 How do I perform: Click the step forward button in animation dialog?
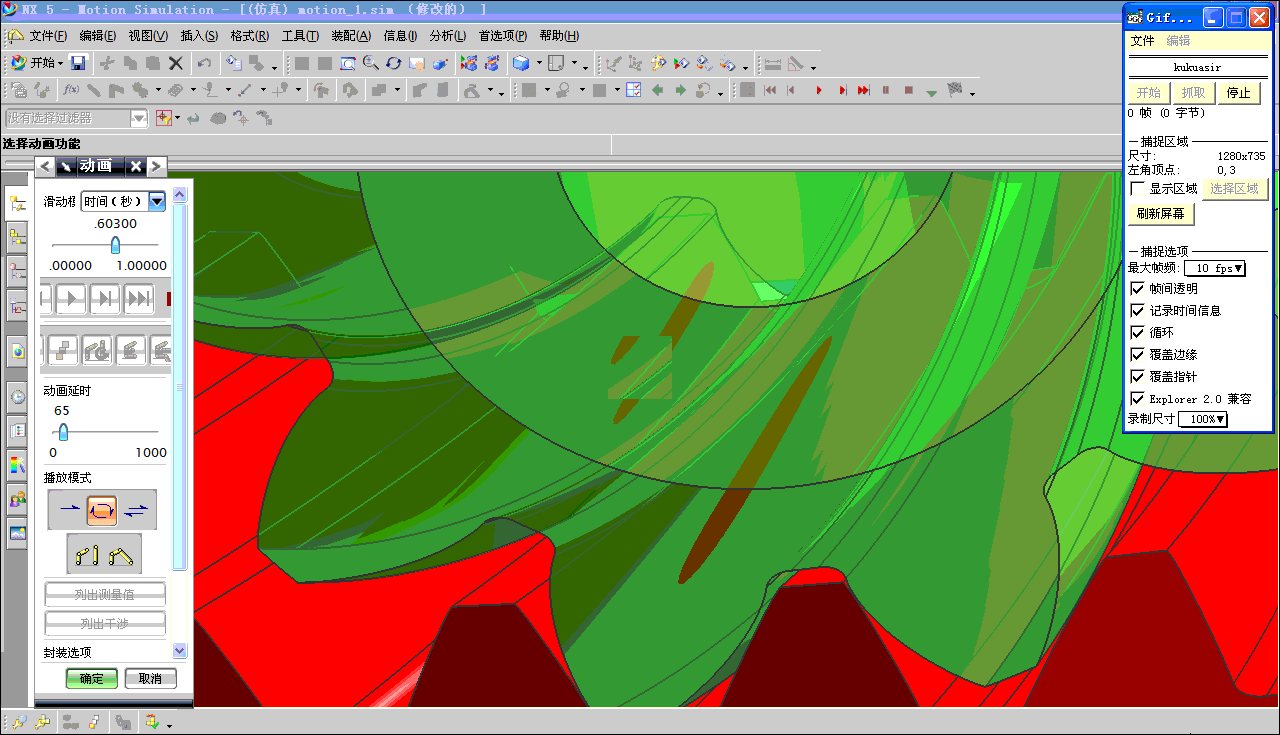(x=104, y=297)
